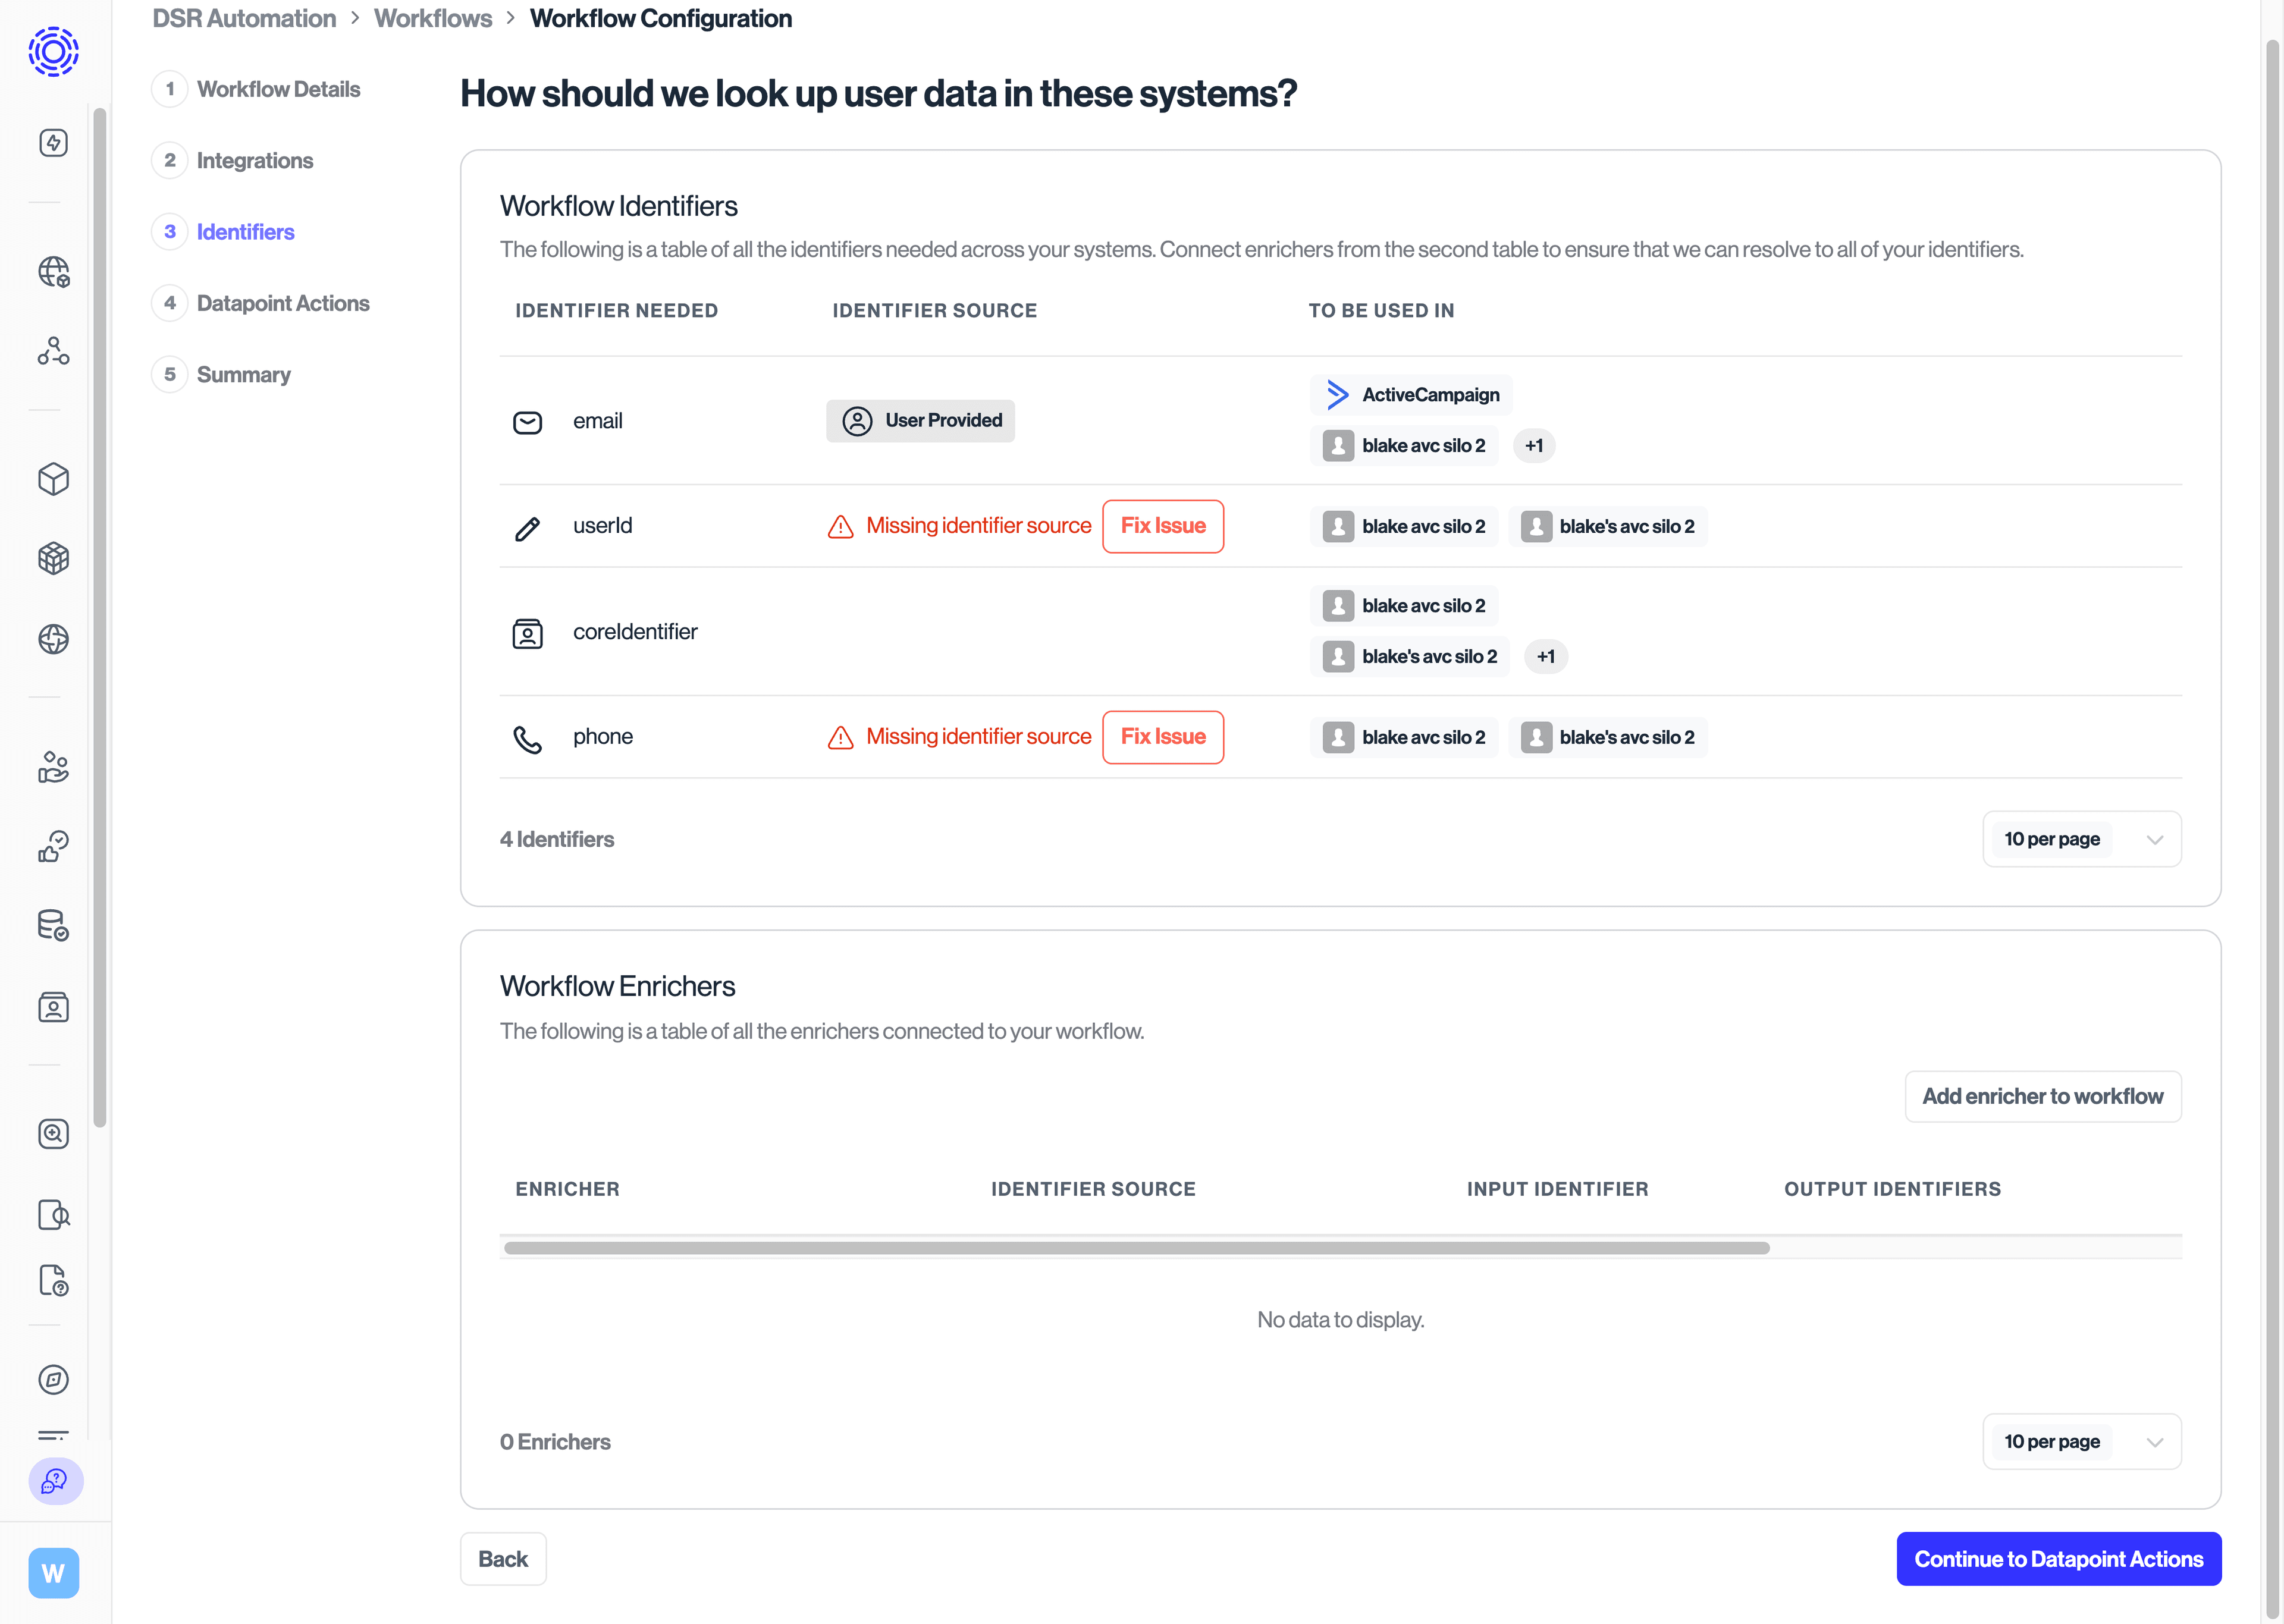Screen dimensions: 2284x1624
Task: Click the enrichers table horizontal scrollbar
Action: pos(1136,1248)
